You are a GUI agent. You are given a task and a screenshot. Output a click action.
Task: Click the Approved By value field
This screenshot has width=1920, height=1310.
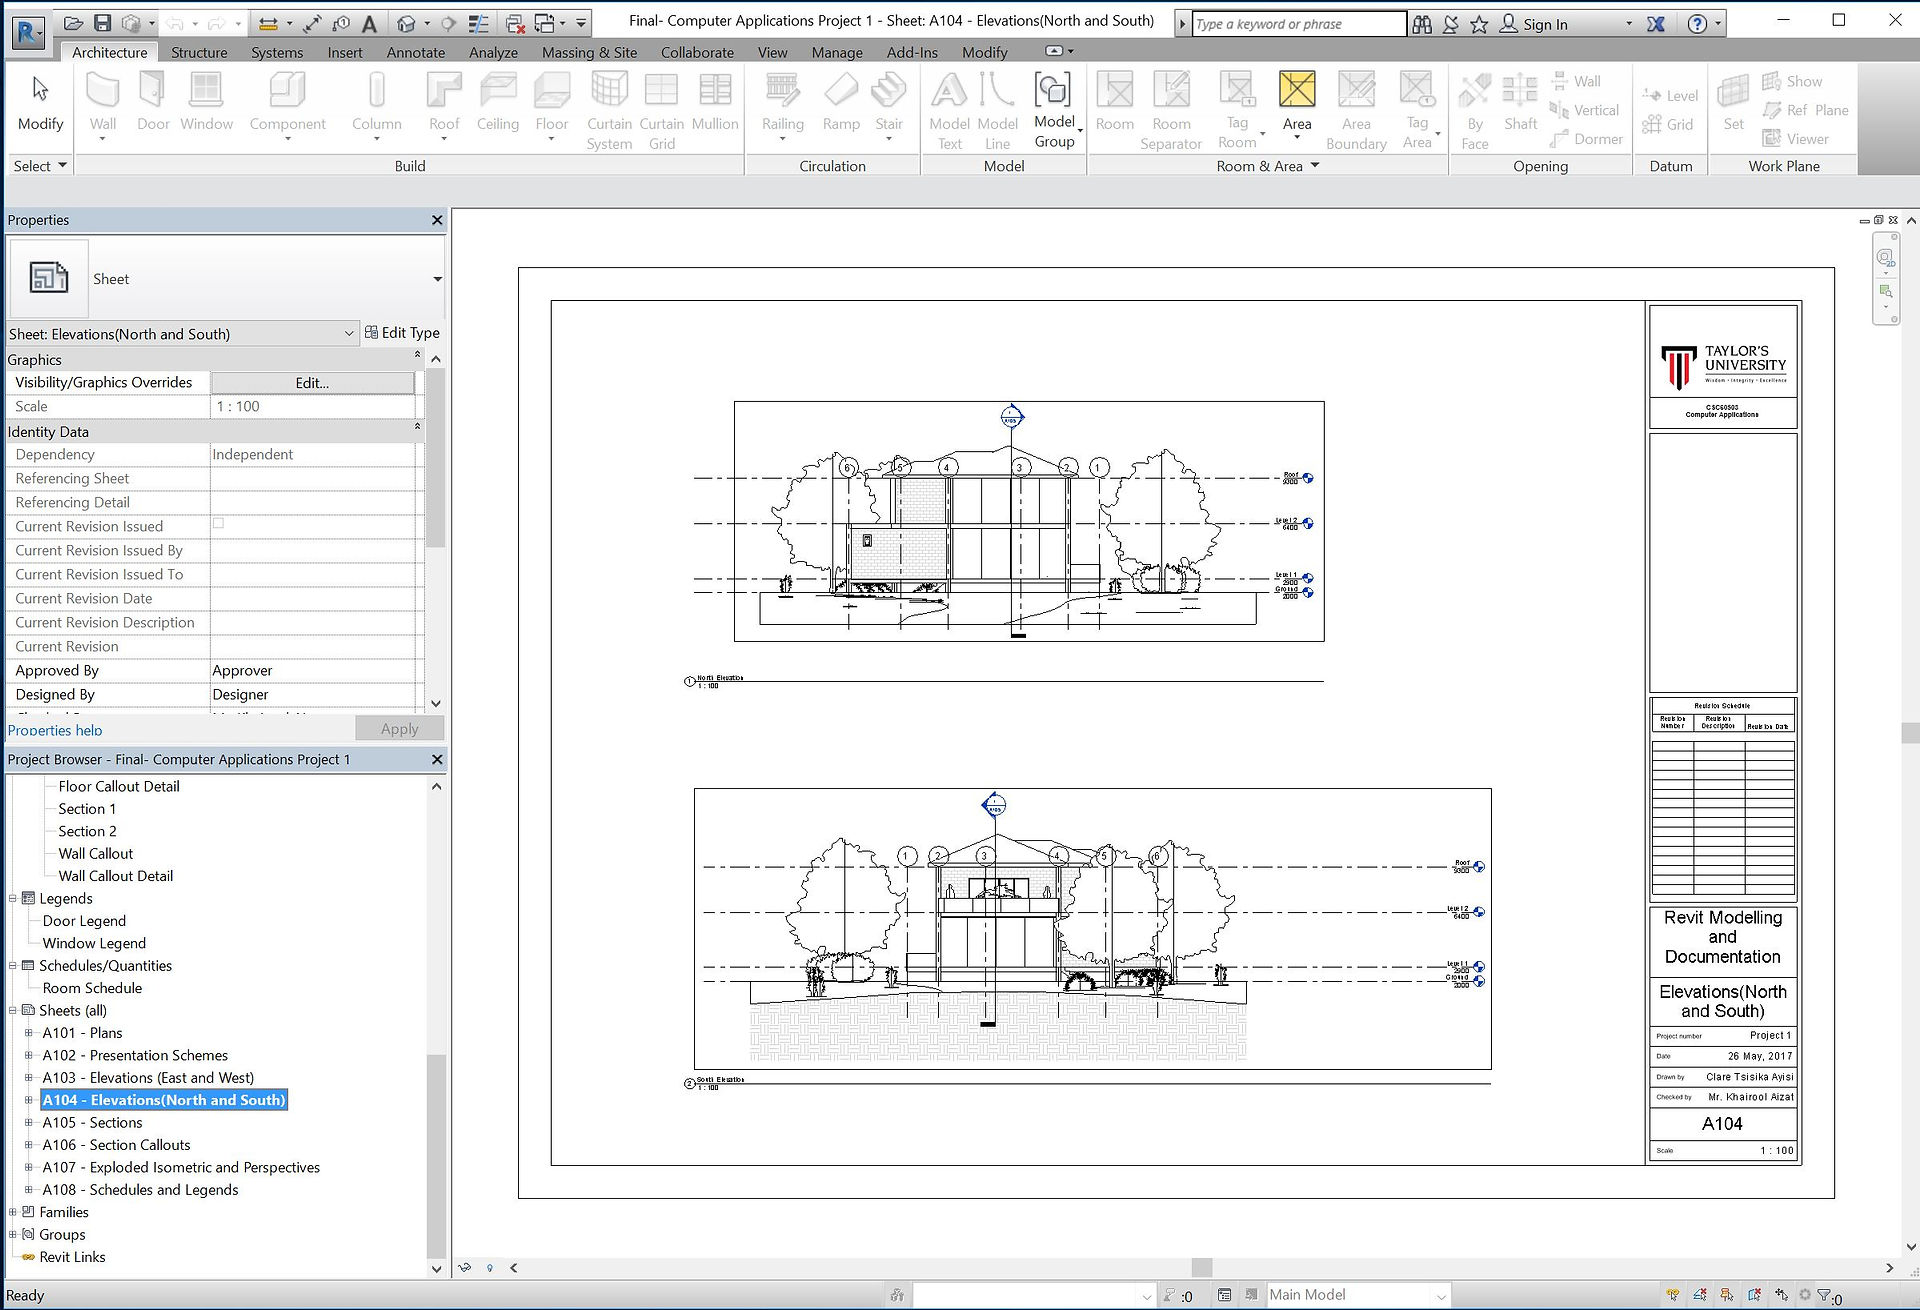(313, 670)
